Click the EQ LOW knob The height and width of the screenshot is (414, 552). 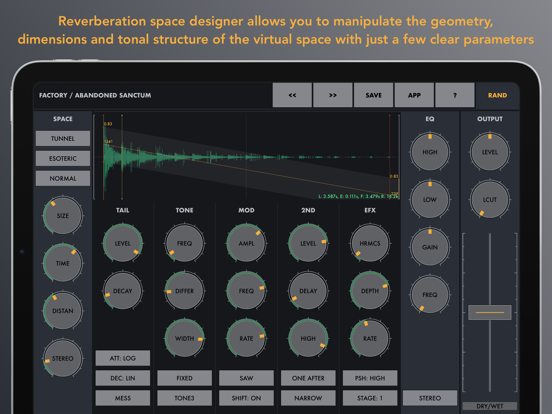pyautogui.click(x=430, y=200)
